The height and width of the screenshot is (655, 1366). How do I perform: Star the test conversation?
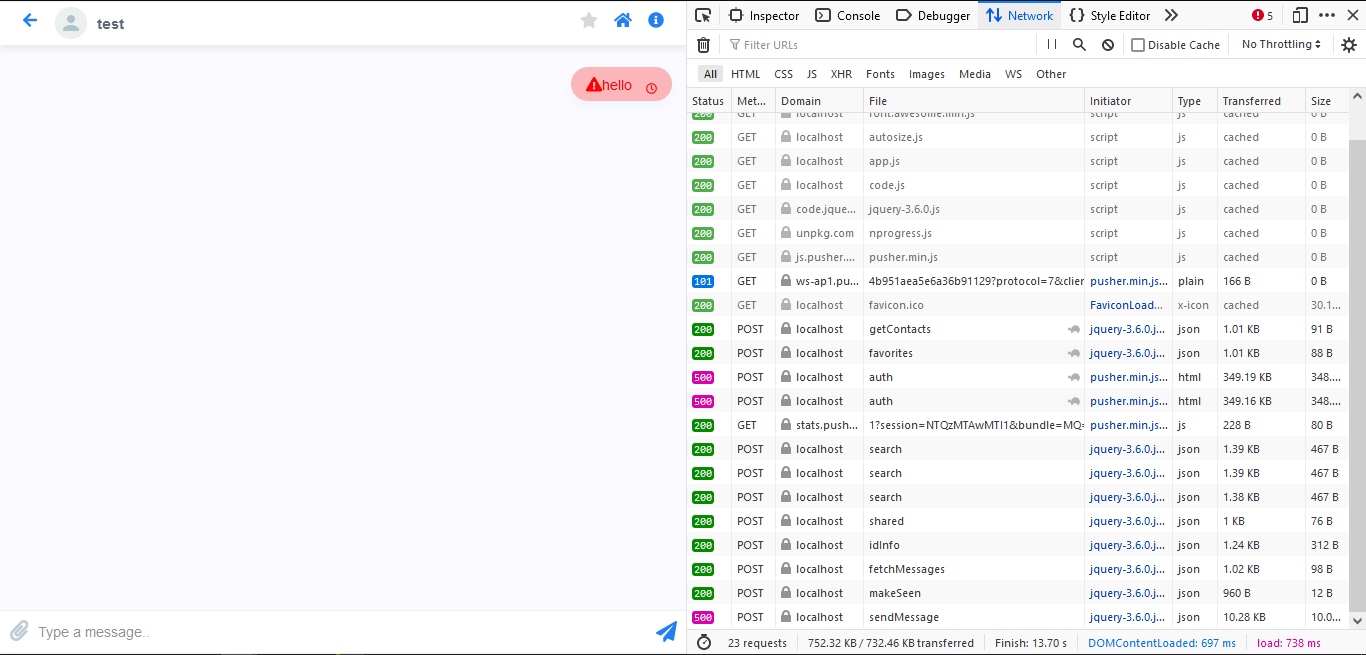589,20
